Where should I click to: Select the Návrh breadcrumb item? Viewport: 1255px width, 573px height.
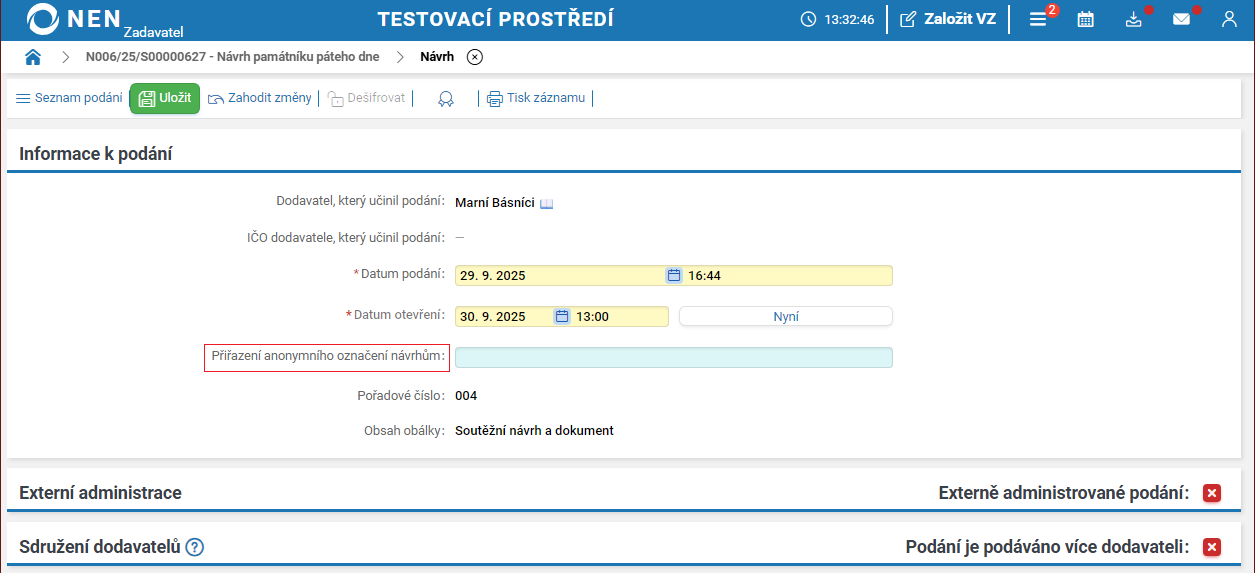[437, 57]
